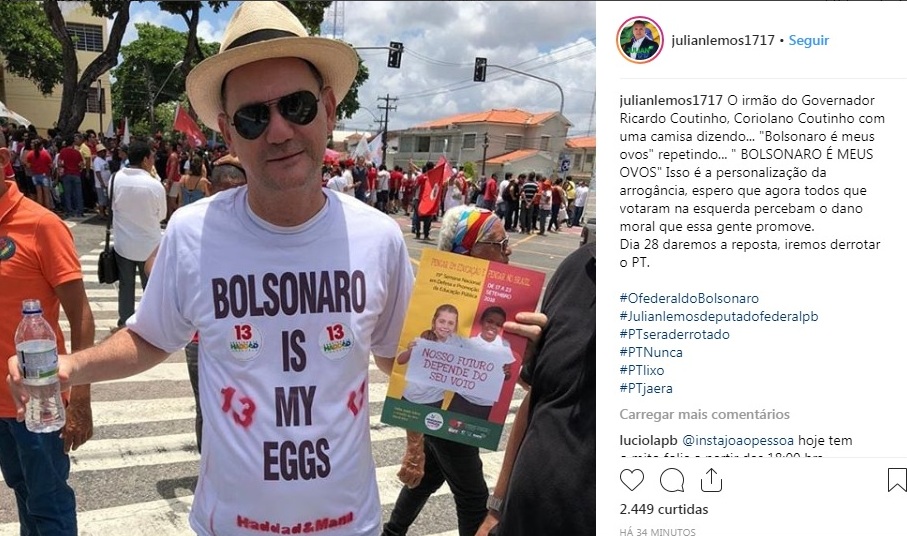Open hashtag #PTNunca
Image resolution: width=907 pixels, height=536 pixels.
point(651,352)
